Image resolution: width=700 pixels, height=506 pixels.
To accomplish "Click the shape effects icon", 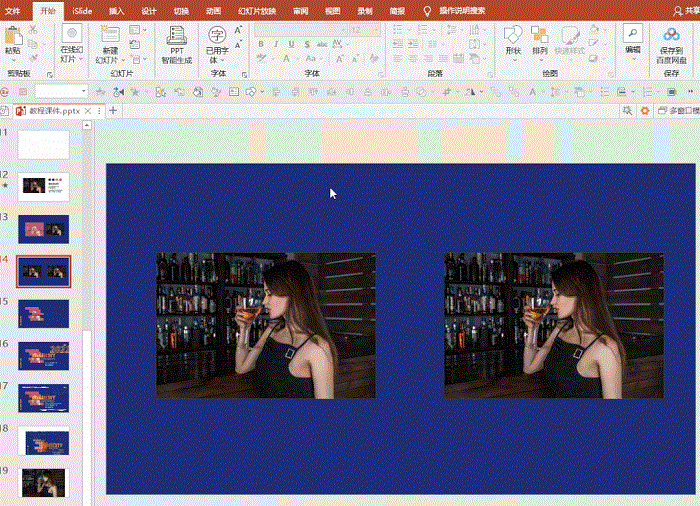I will 593,58.
